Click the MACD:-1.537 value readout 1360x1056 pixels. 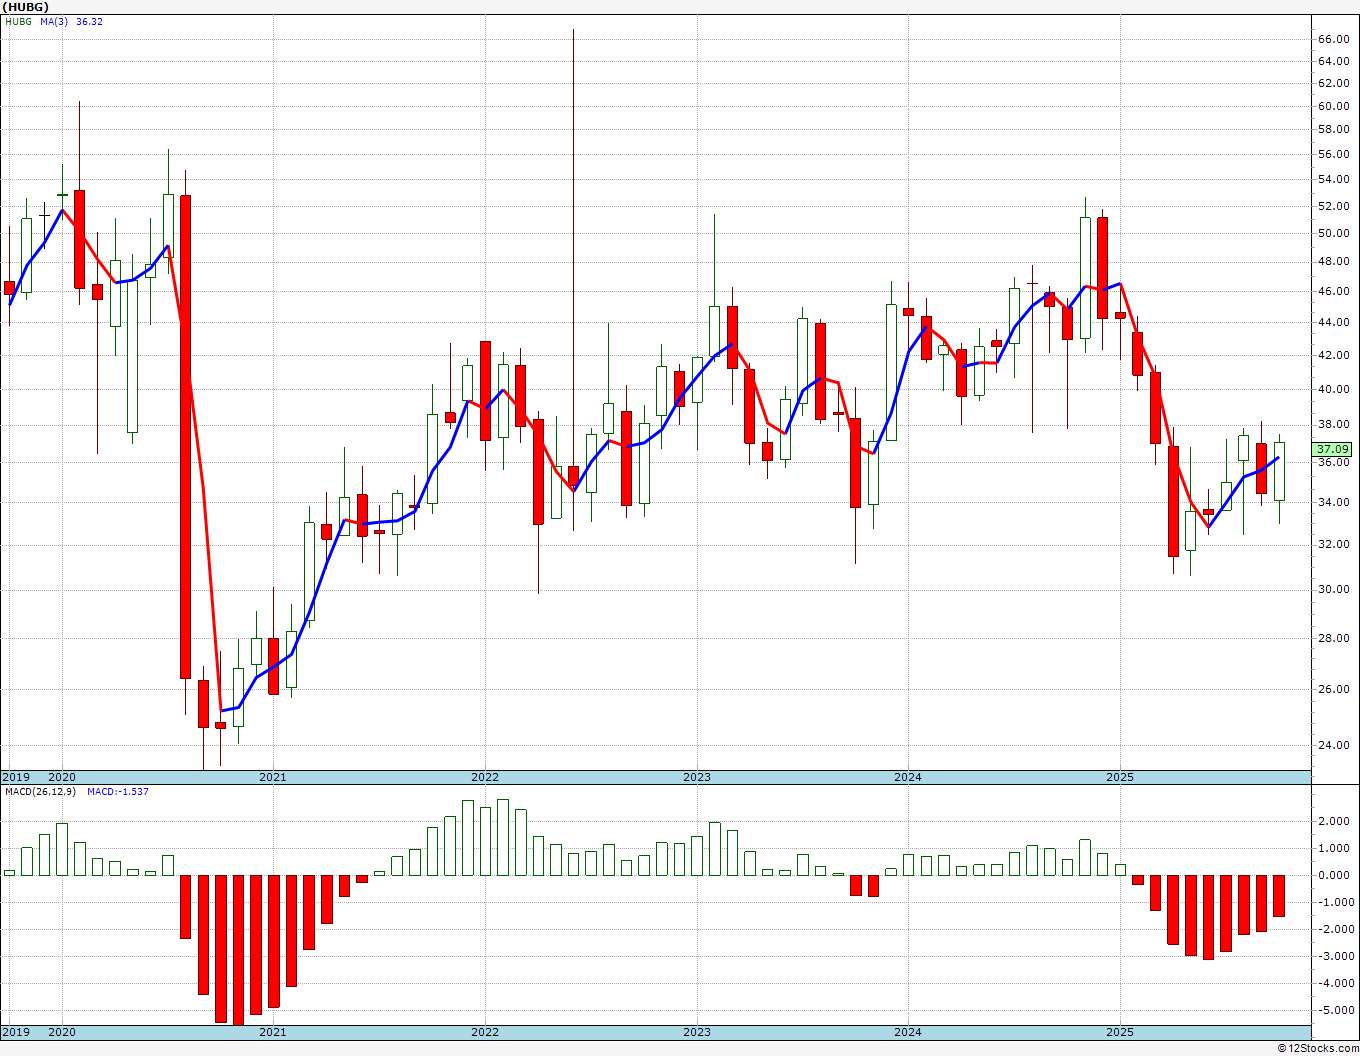point(118,791)
